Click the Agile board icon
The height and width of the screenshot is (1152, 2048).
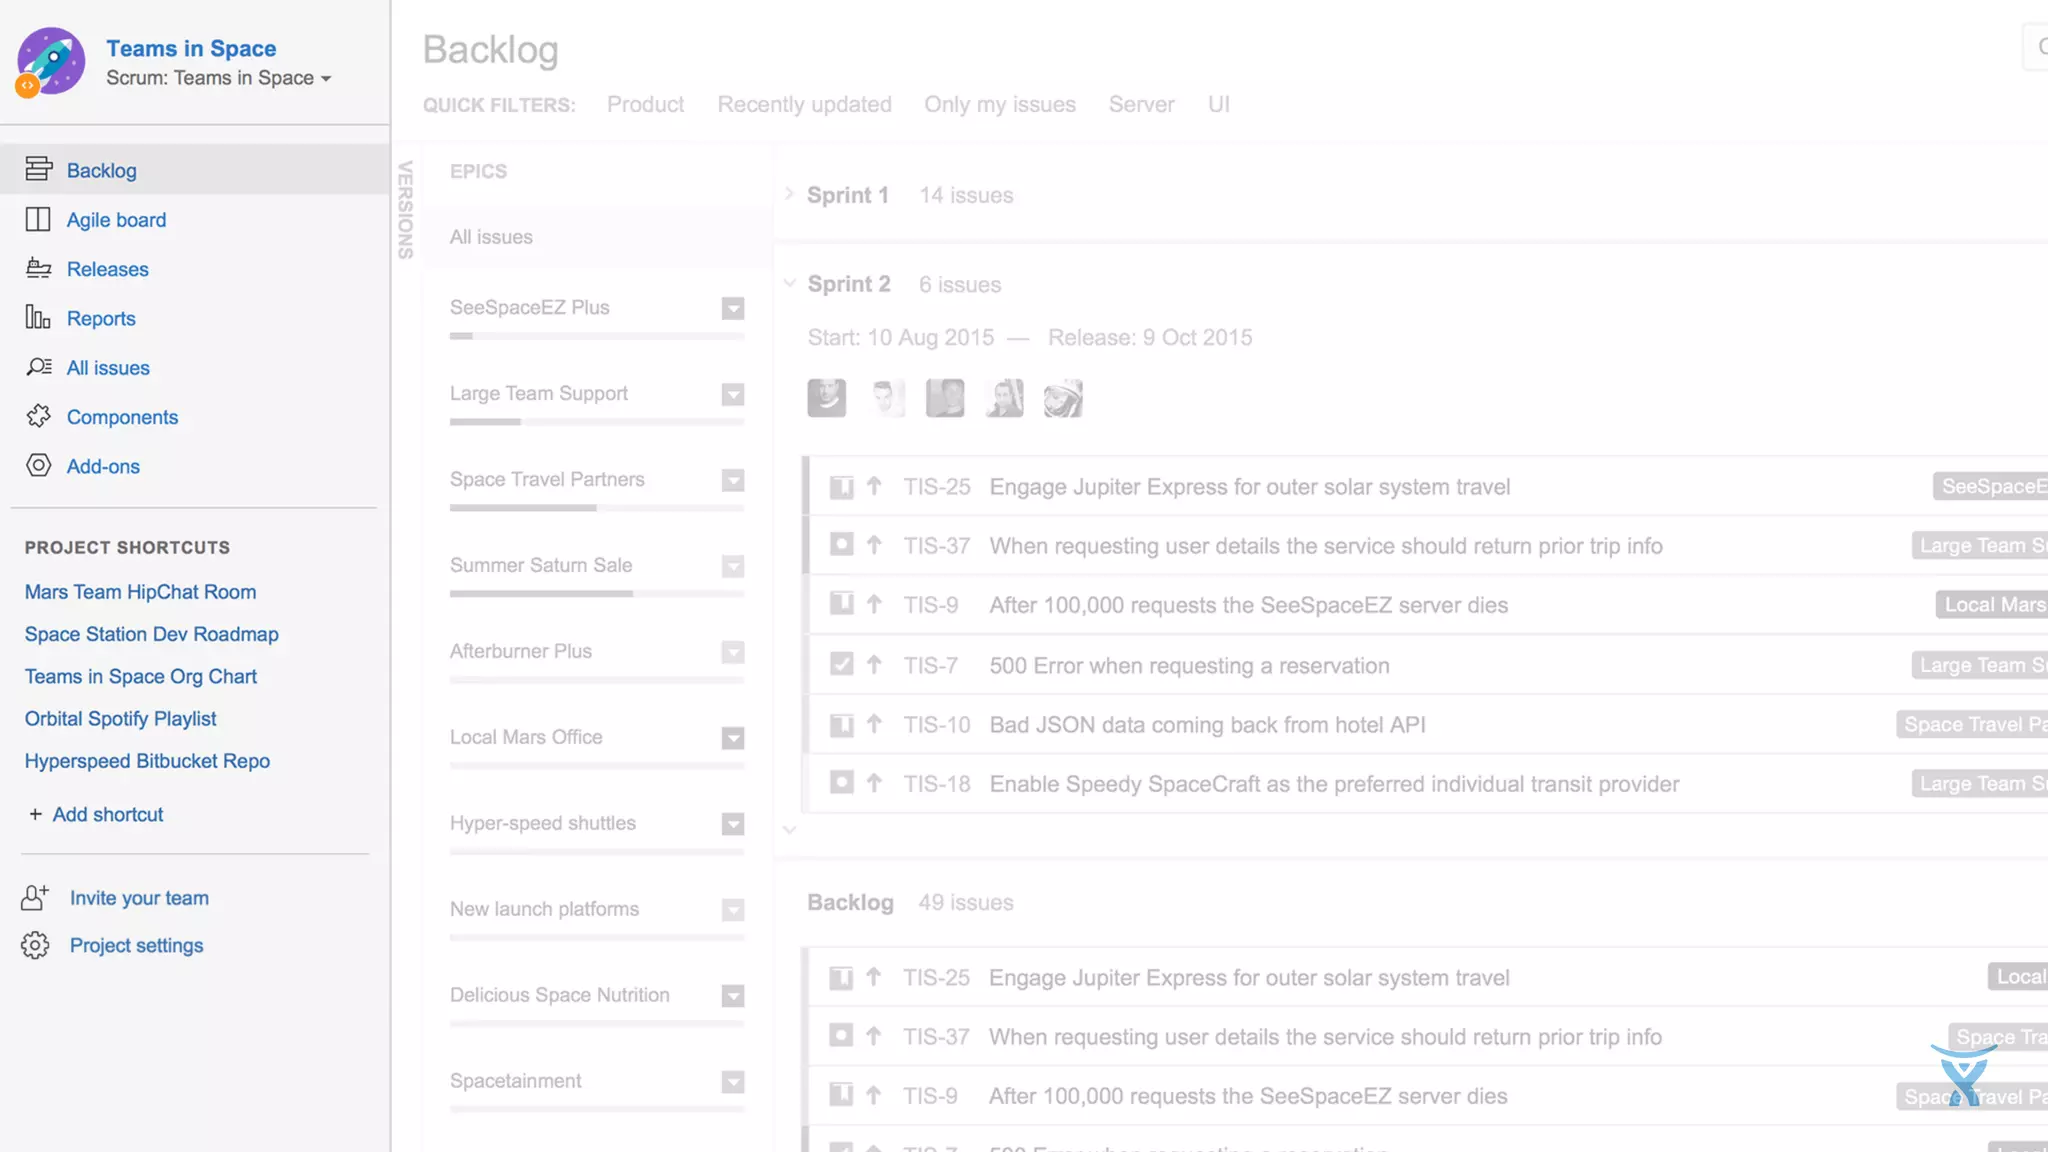(38, 219)
